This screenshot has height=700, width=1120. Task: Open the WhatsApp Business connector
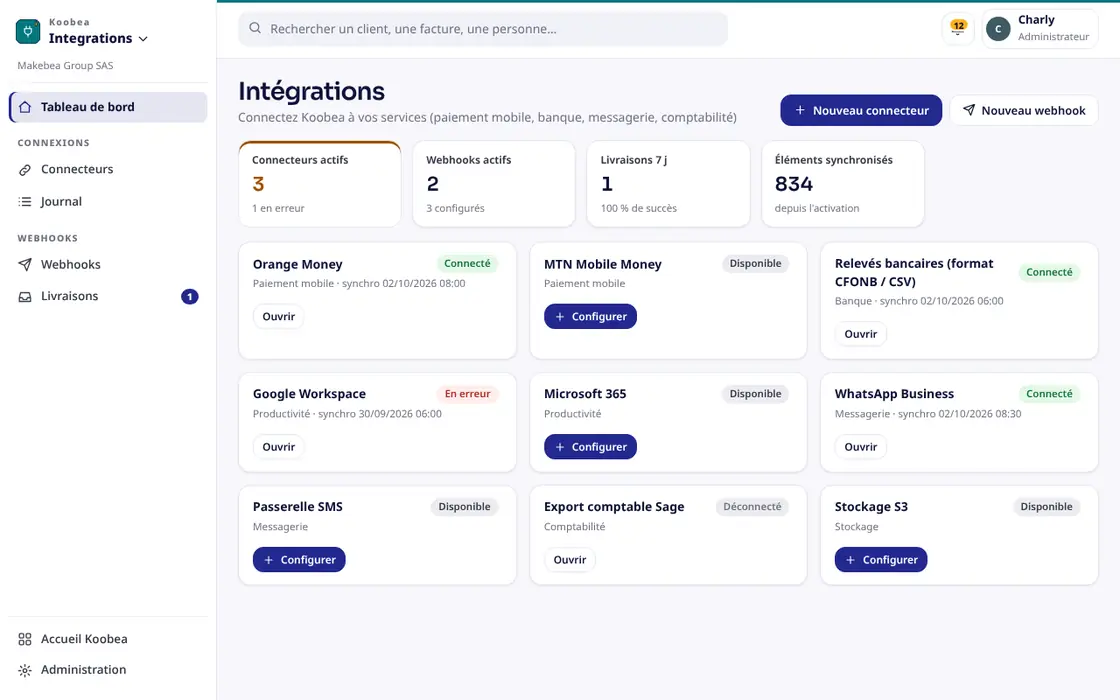point(861,447)
